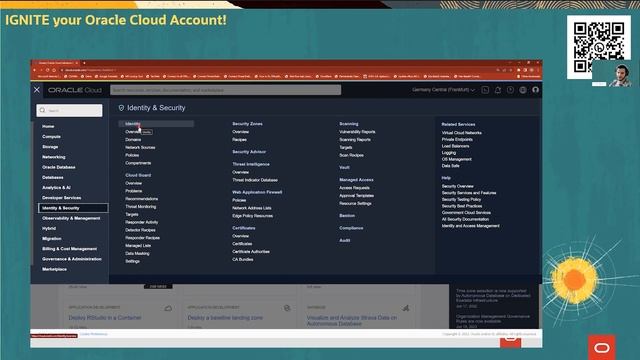The width and height of the screenshot is (640, 360).
Task: Open Virtual Cloud Networks under Related Services
Action: pos(462,133)
